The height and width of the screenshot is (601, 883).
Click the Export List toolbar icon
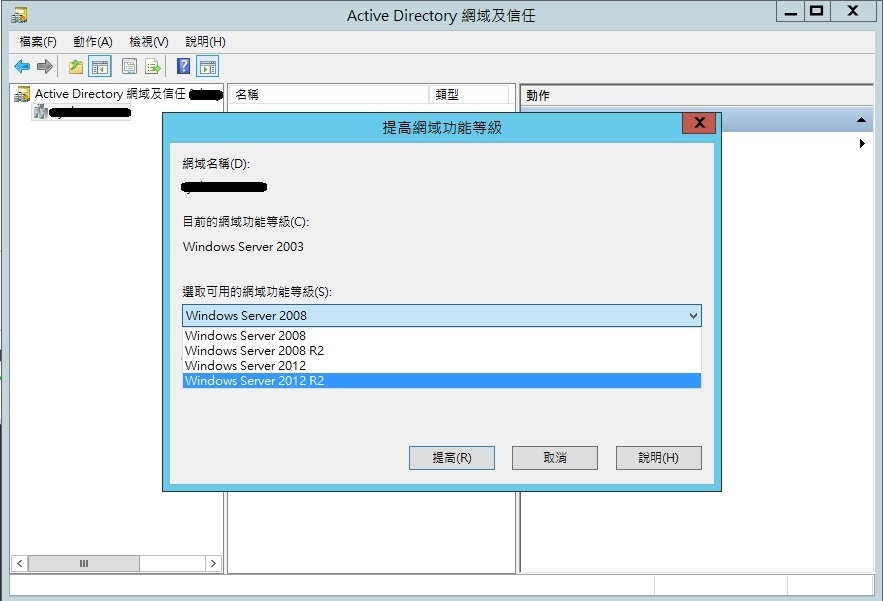(152, 66)
